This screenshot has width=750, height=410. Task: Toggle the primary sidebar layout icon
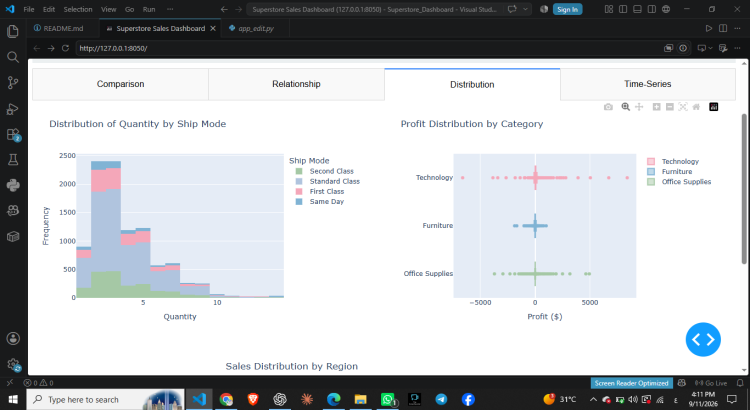click(623, 9)
